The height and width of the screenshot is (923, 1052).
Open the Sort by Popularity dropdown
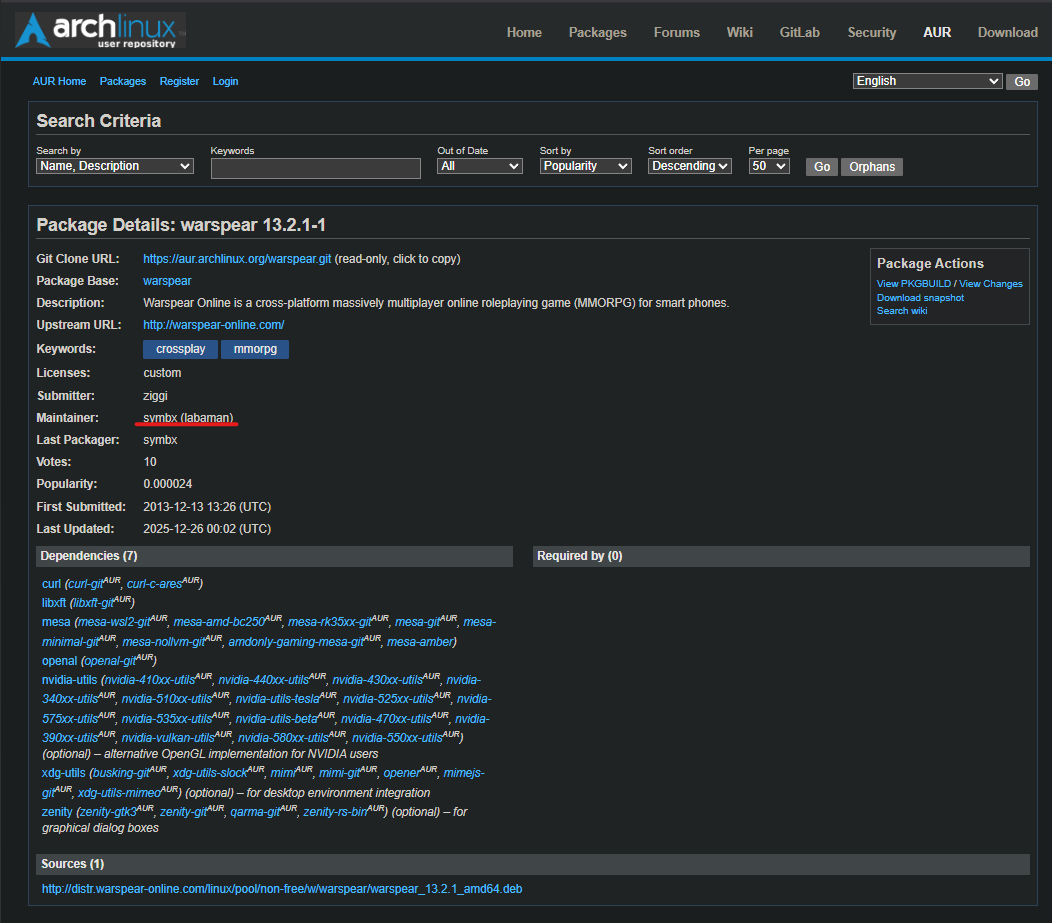click(x=585, y=166)
